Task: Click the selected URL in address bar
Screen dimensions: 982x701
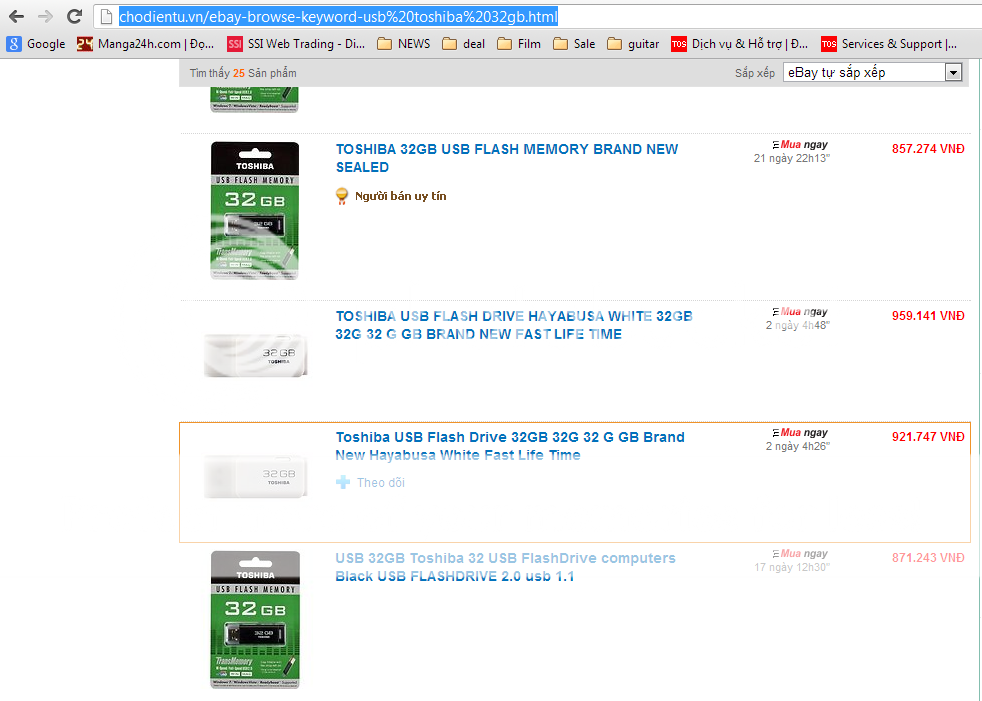Action: (x=338, y=17)
